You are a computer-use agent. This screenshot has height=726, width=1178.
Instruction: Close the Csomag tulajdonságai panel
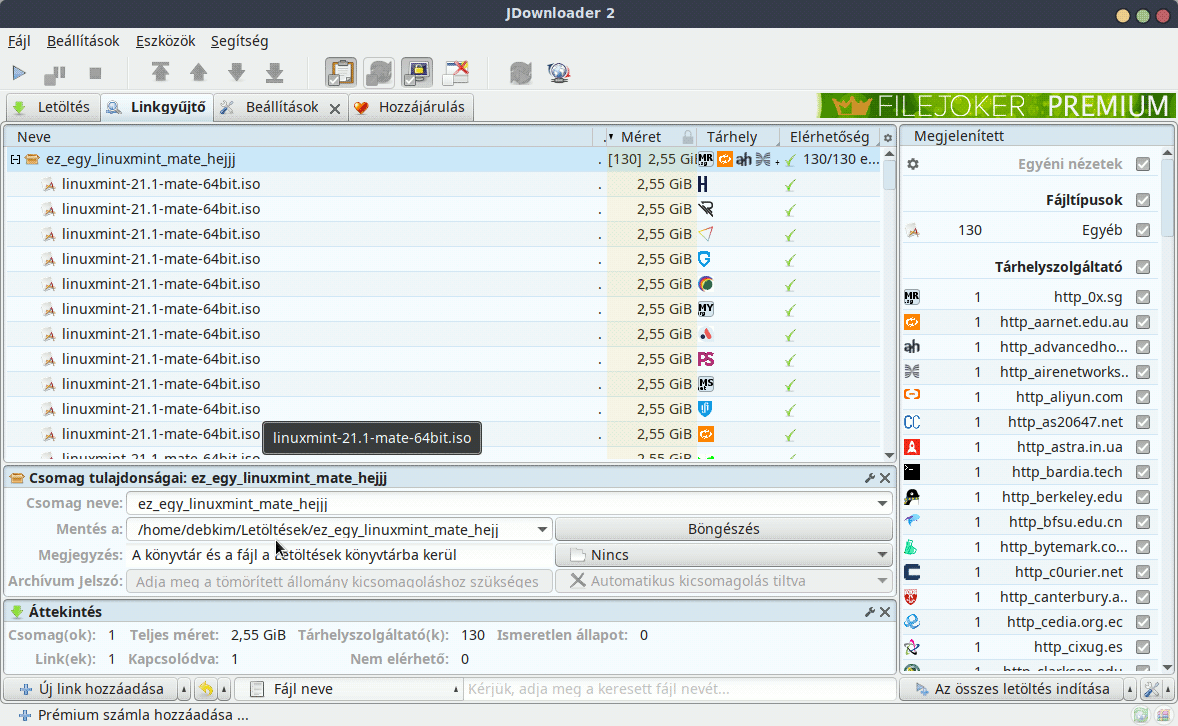coord(885,478)
